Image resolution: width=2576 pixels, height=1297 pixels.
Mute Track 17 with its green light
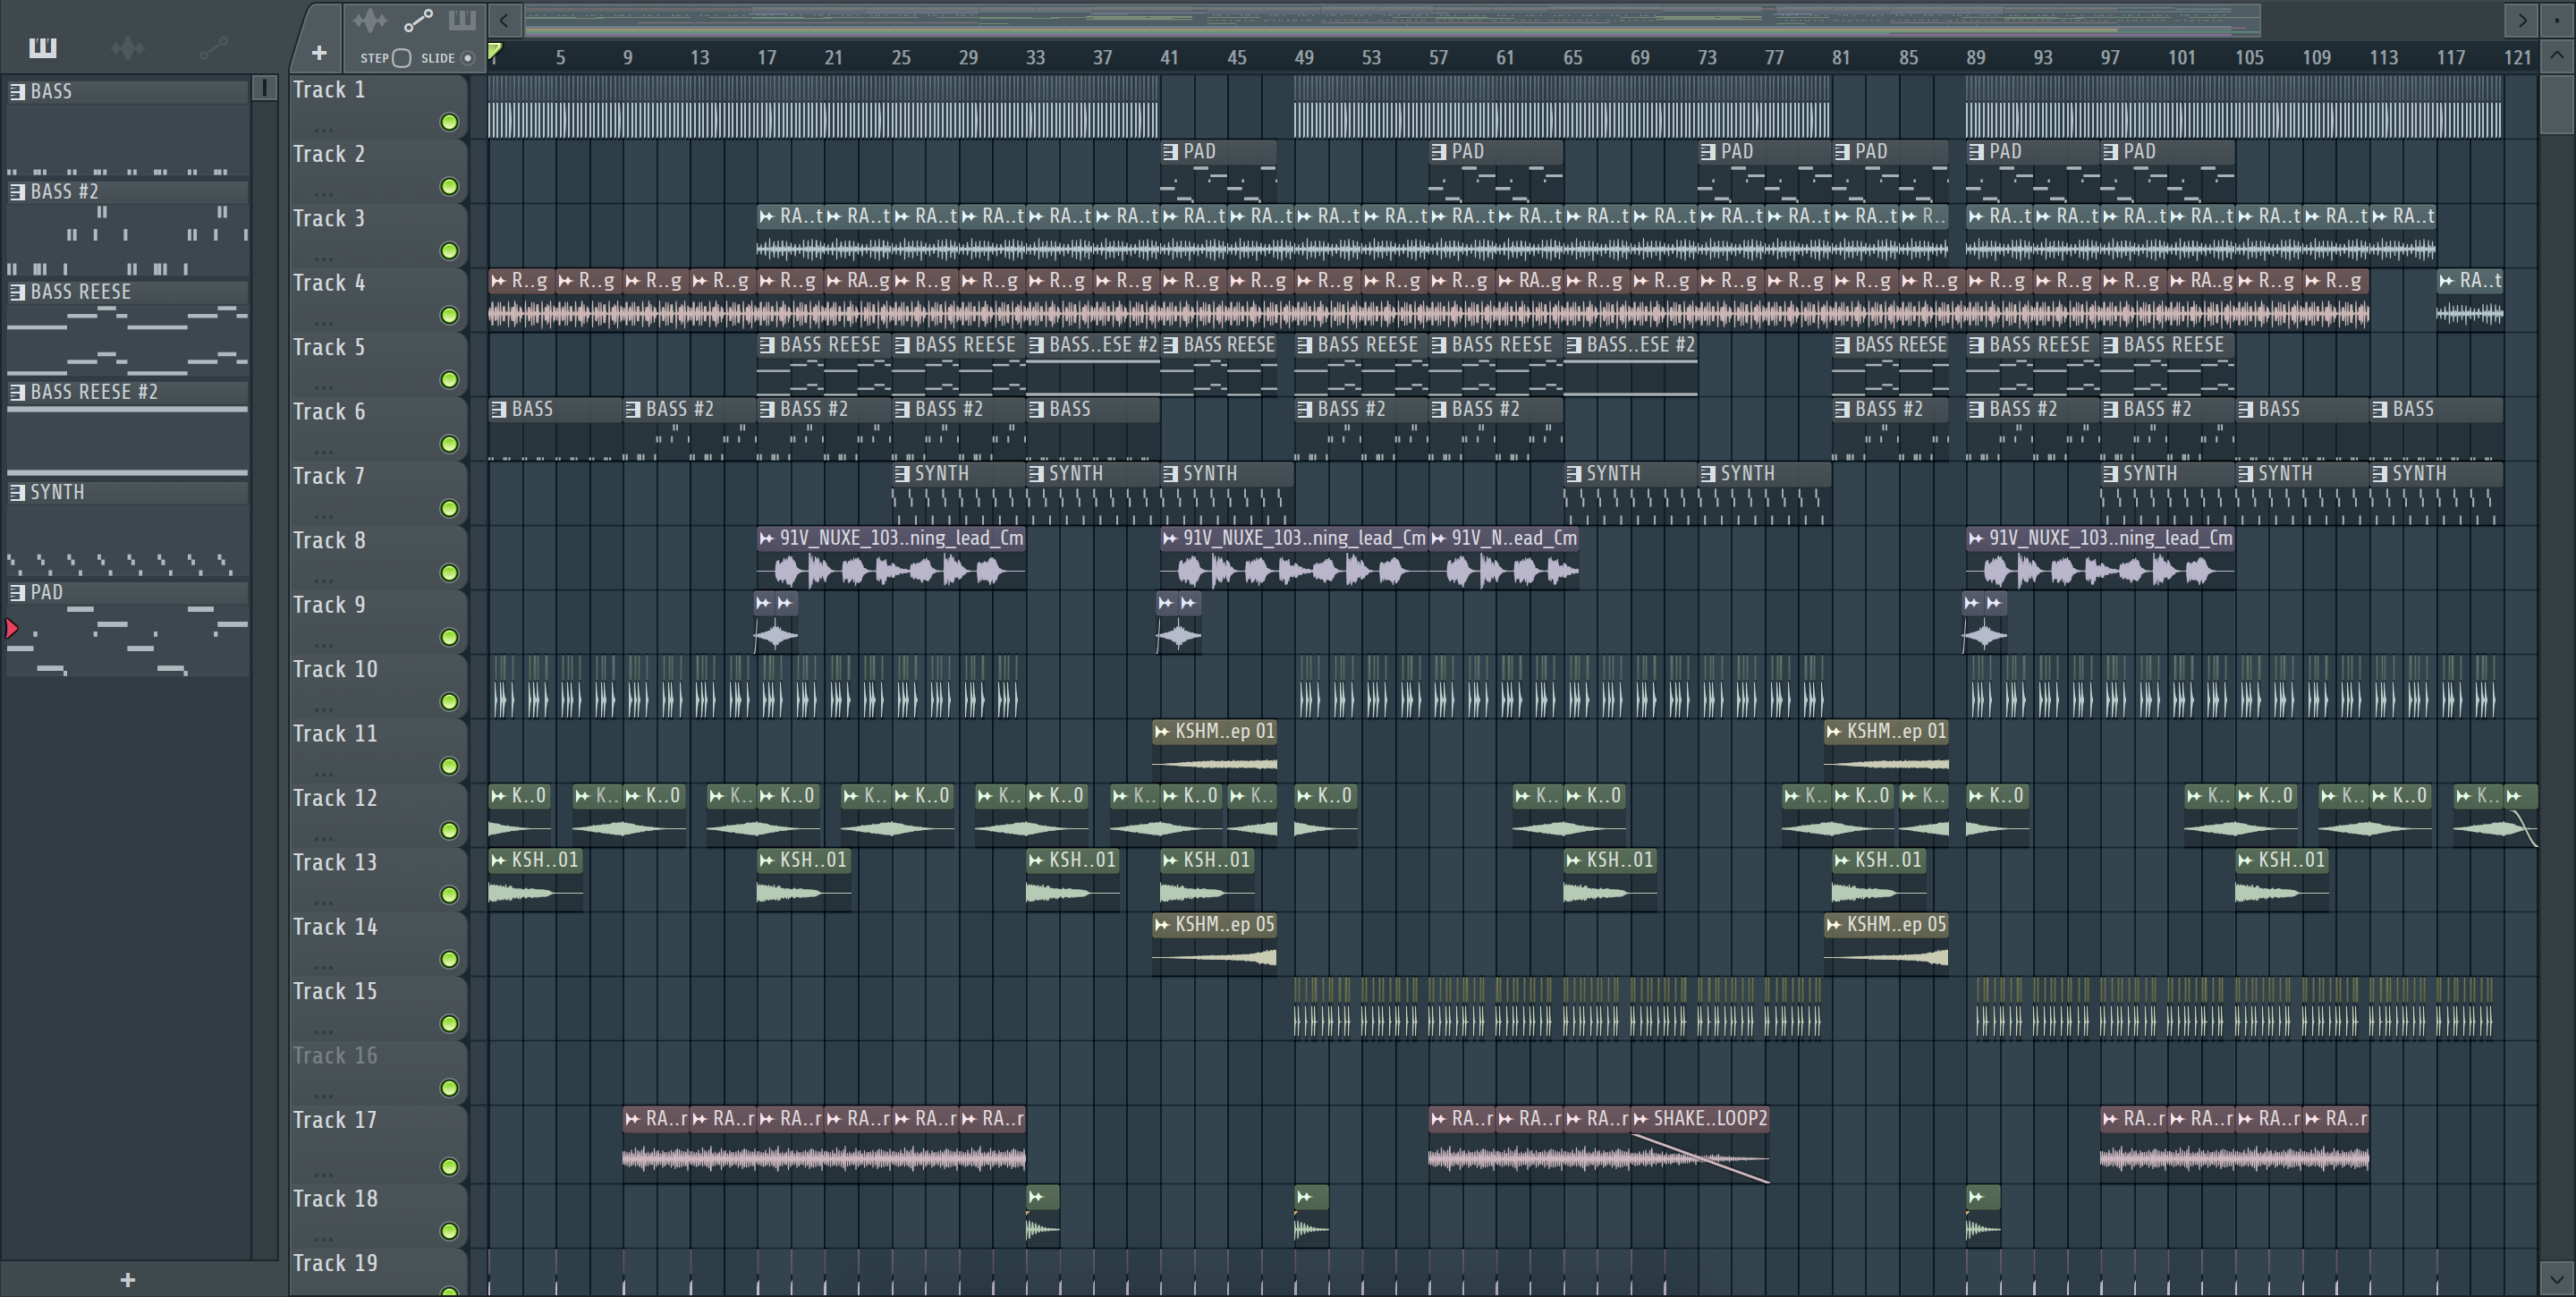pos(449,1167)
